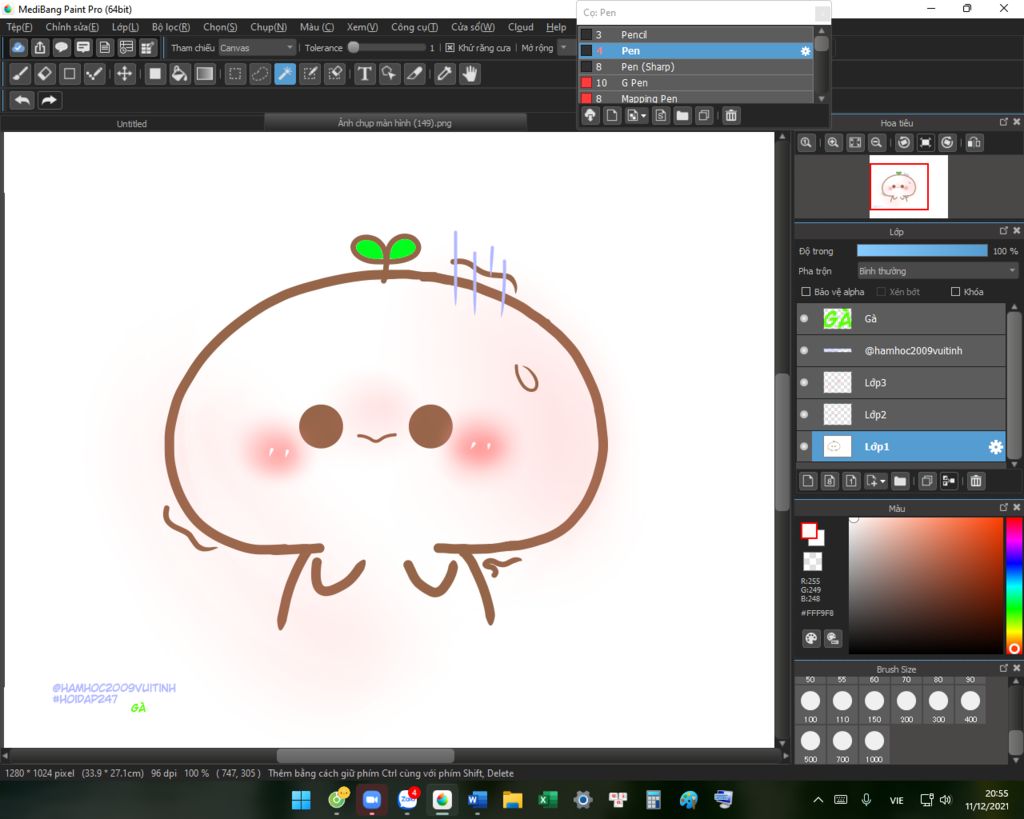The height and width of the screenshot is (819, 1024).
Task: Duplicate the current layer
Action: tap(927, 481)
